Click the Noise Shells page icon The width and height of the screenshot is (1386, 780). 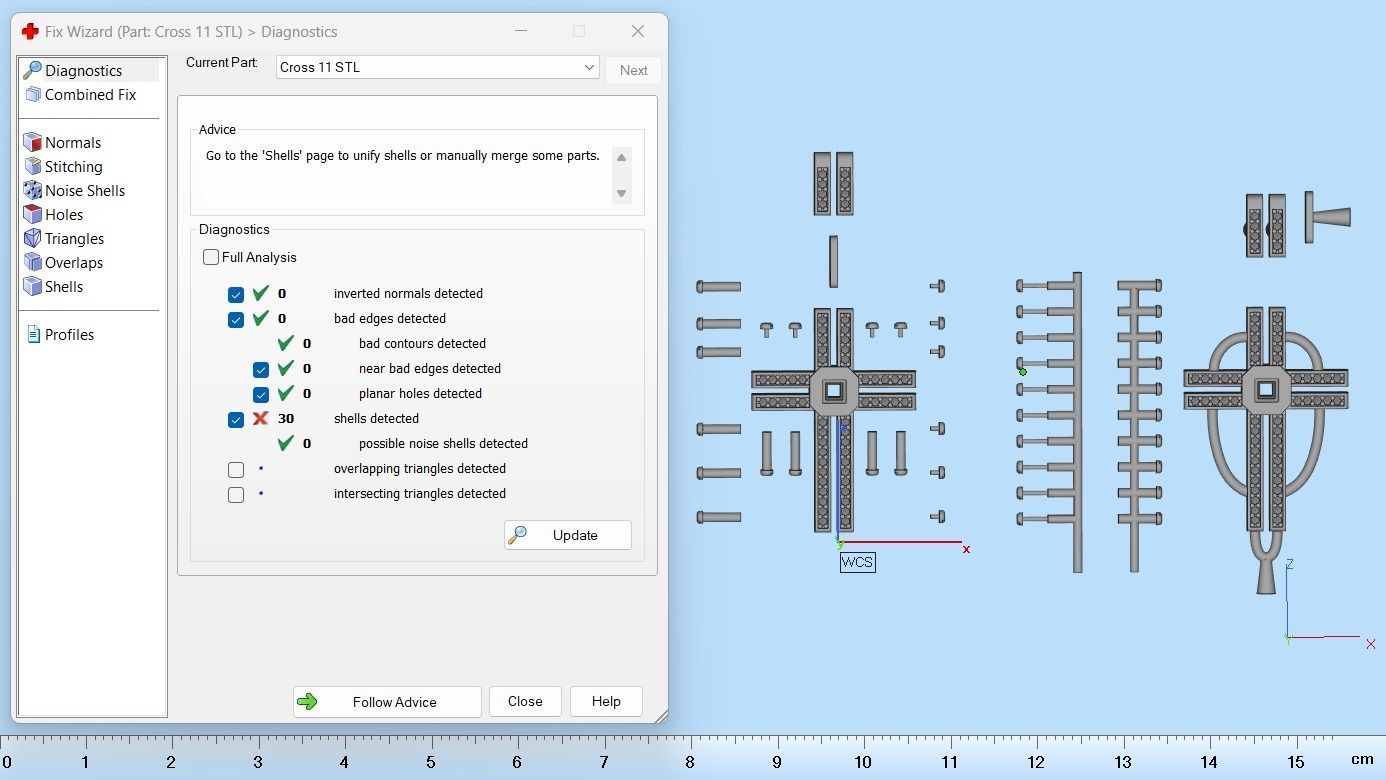pos(32,190)
